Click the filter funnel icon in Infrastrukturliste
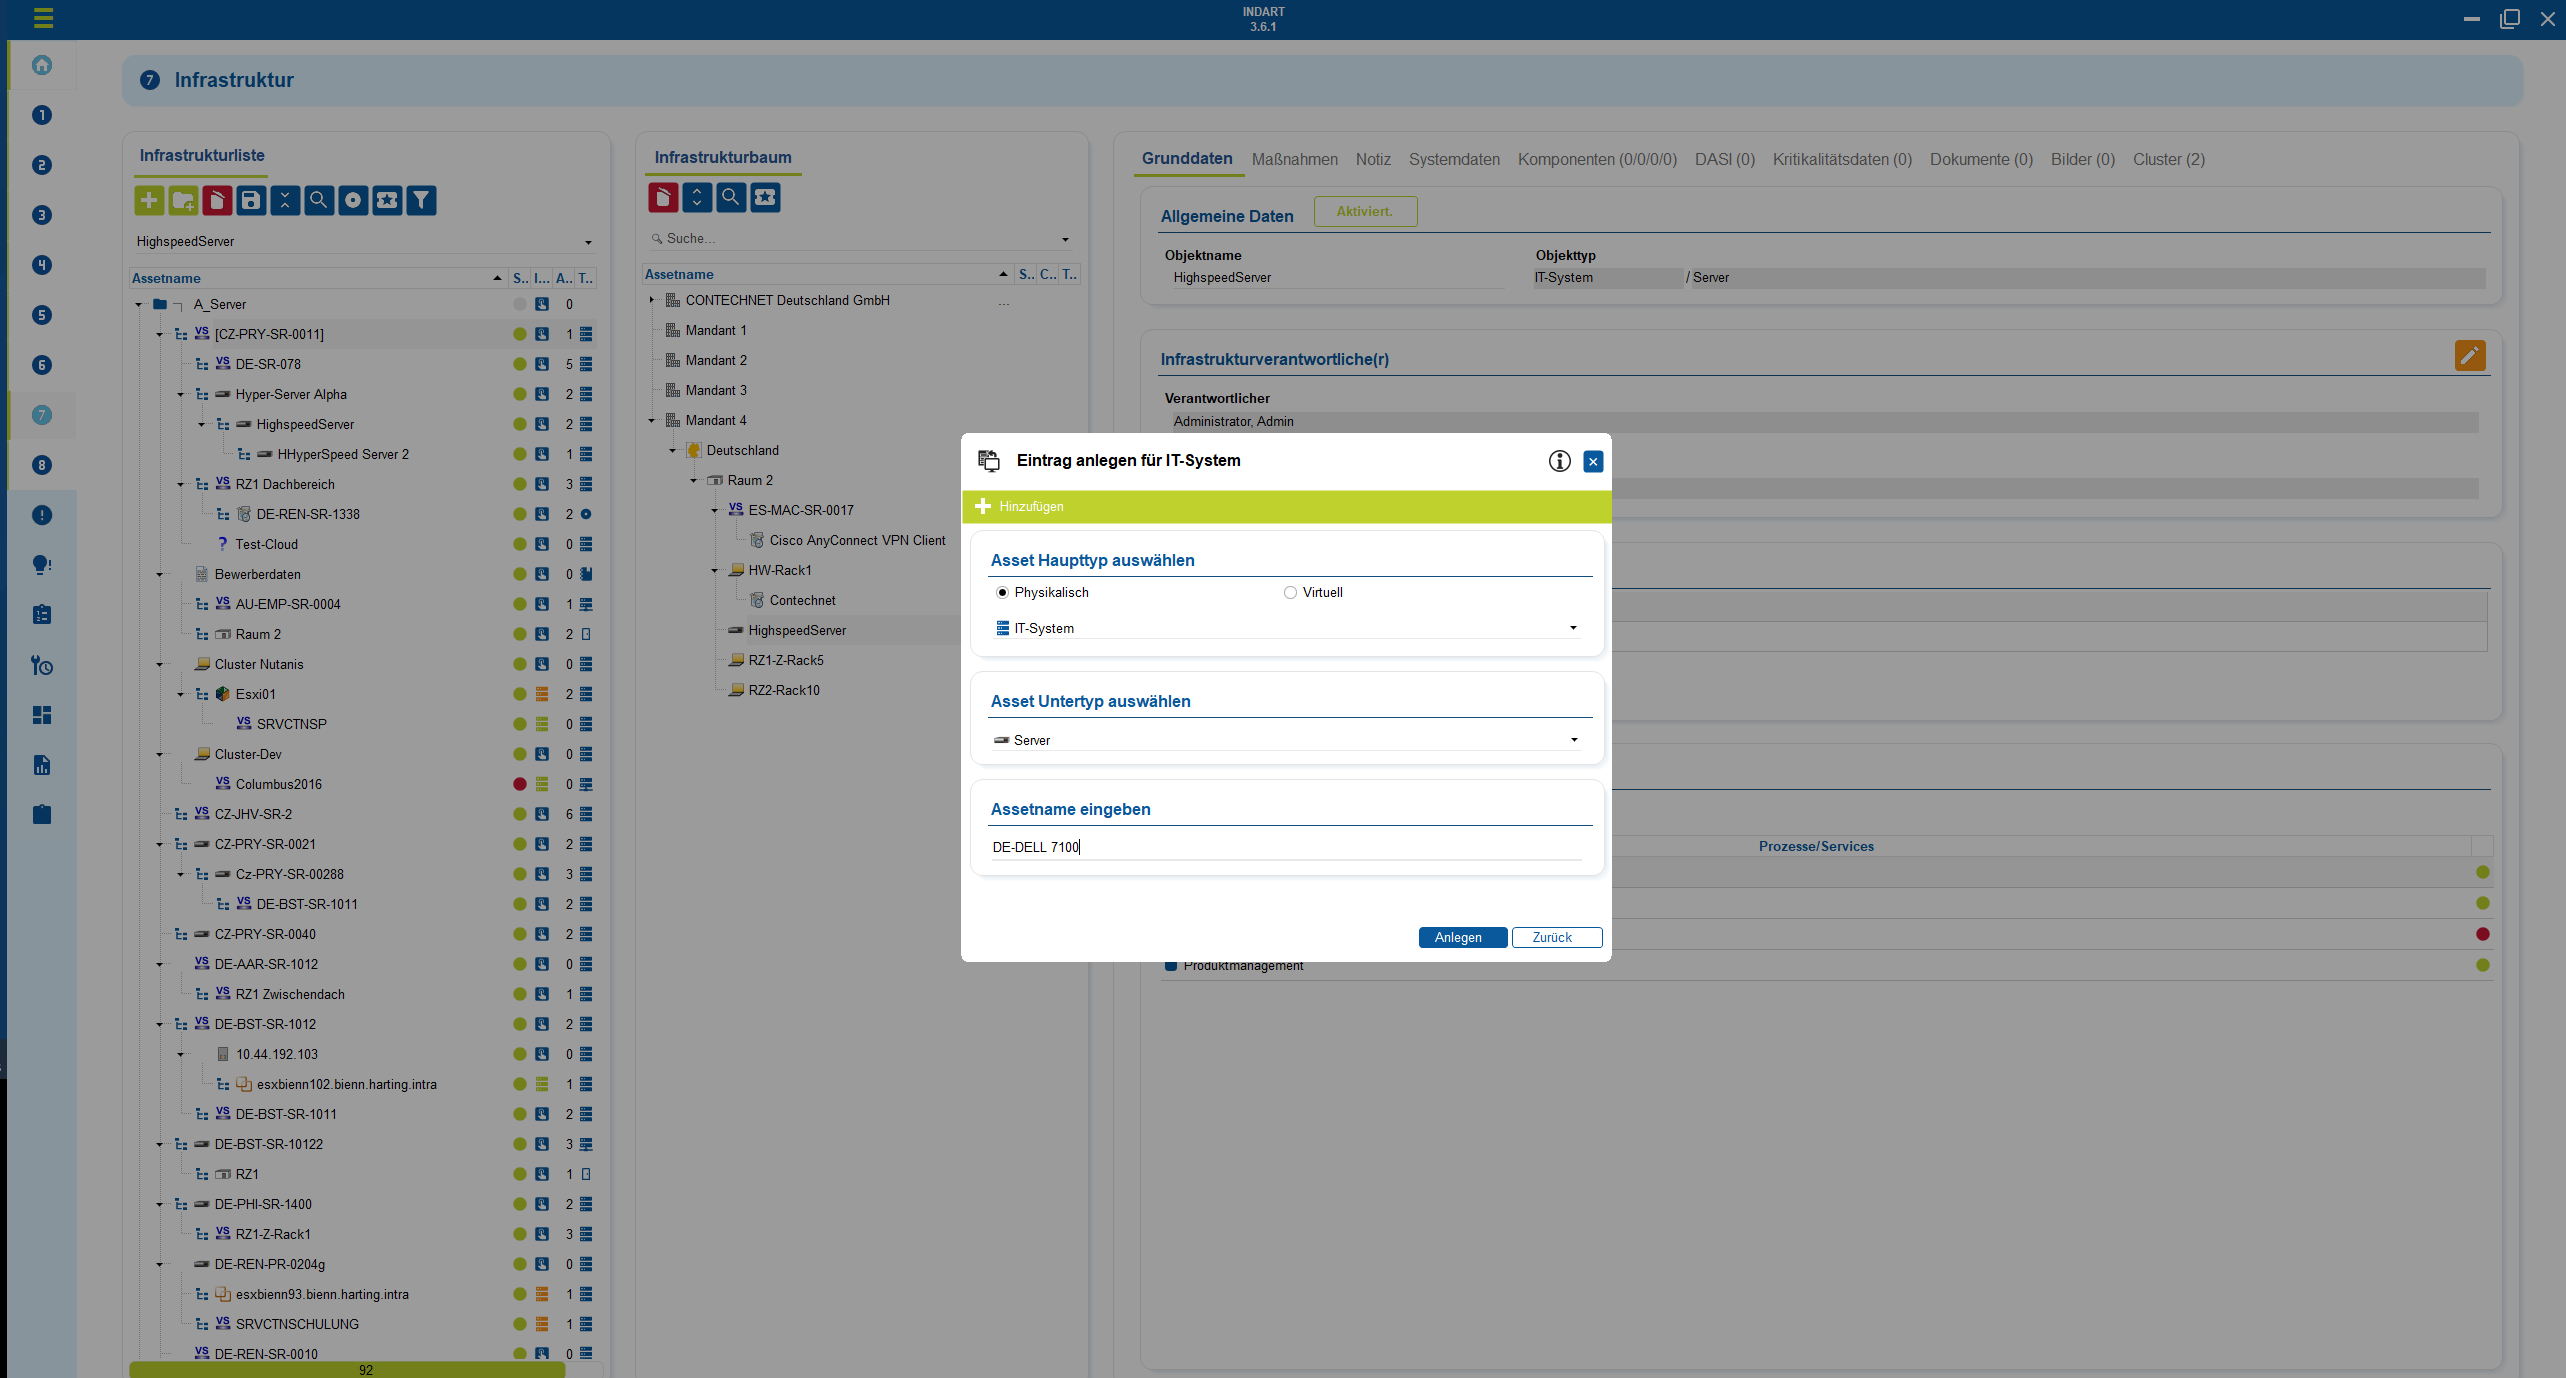2566x1378 pixels. coord(421,200)
